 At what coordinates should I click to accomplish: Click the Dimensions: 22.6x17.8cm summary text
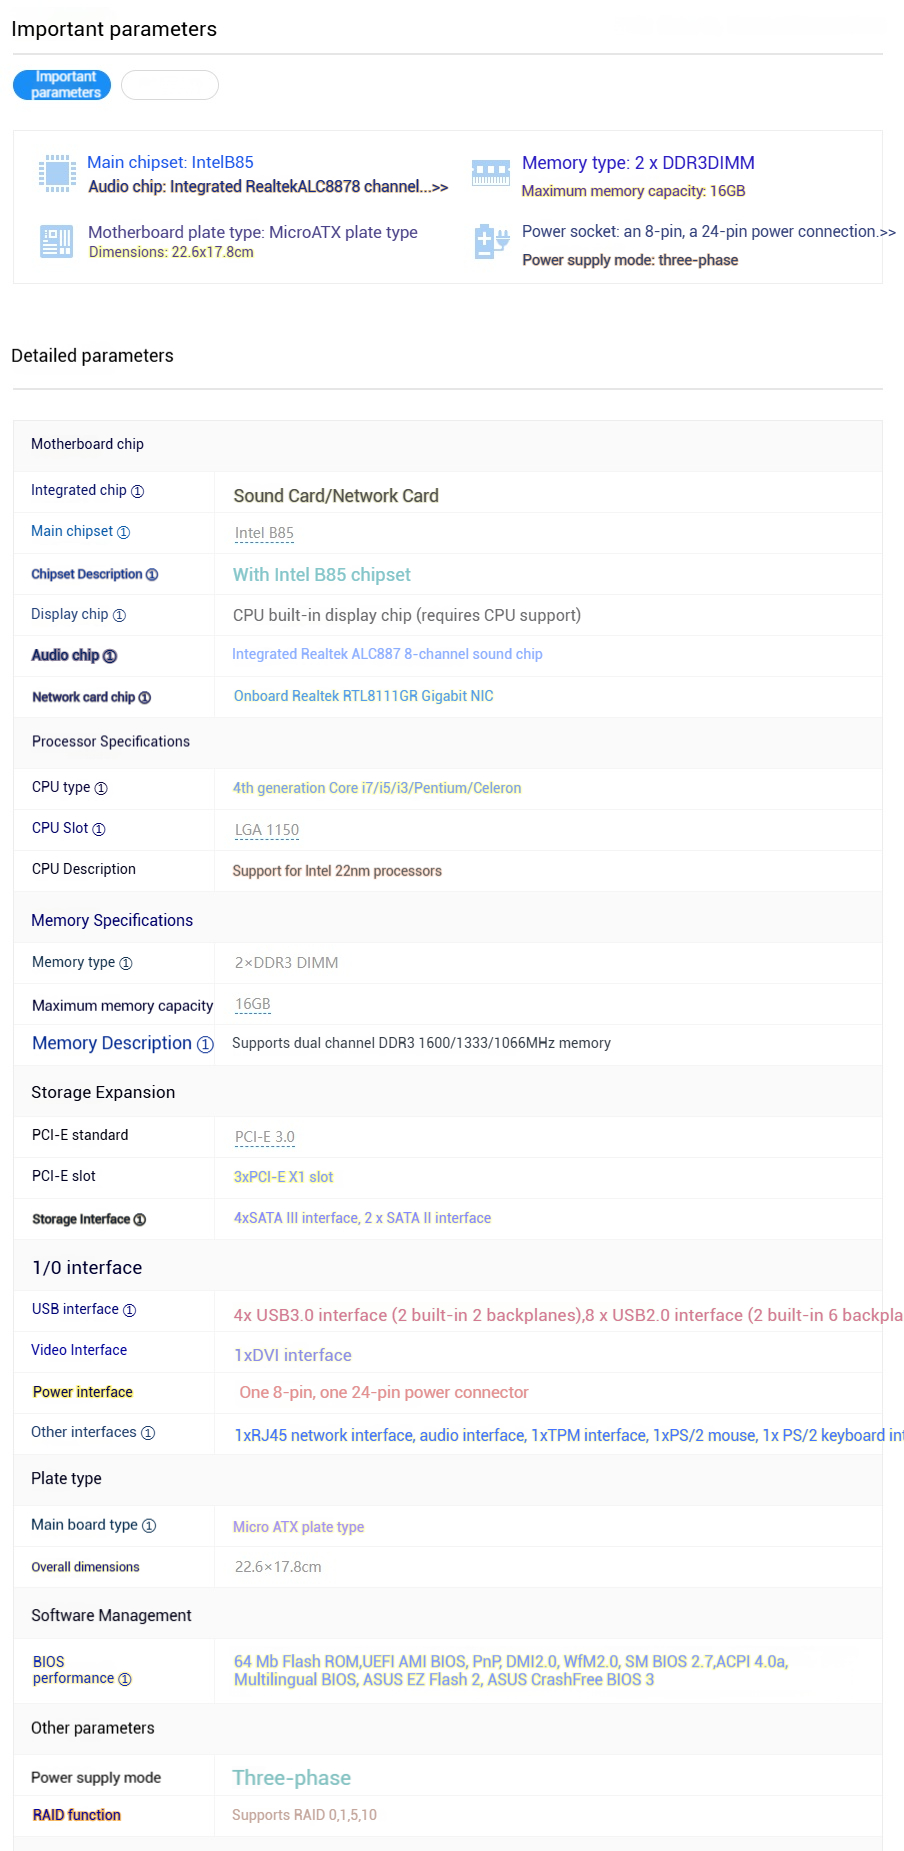point(171,252)
